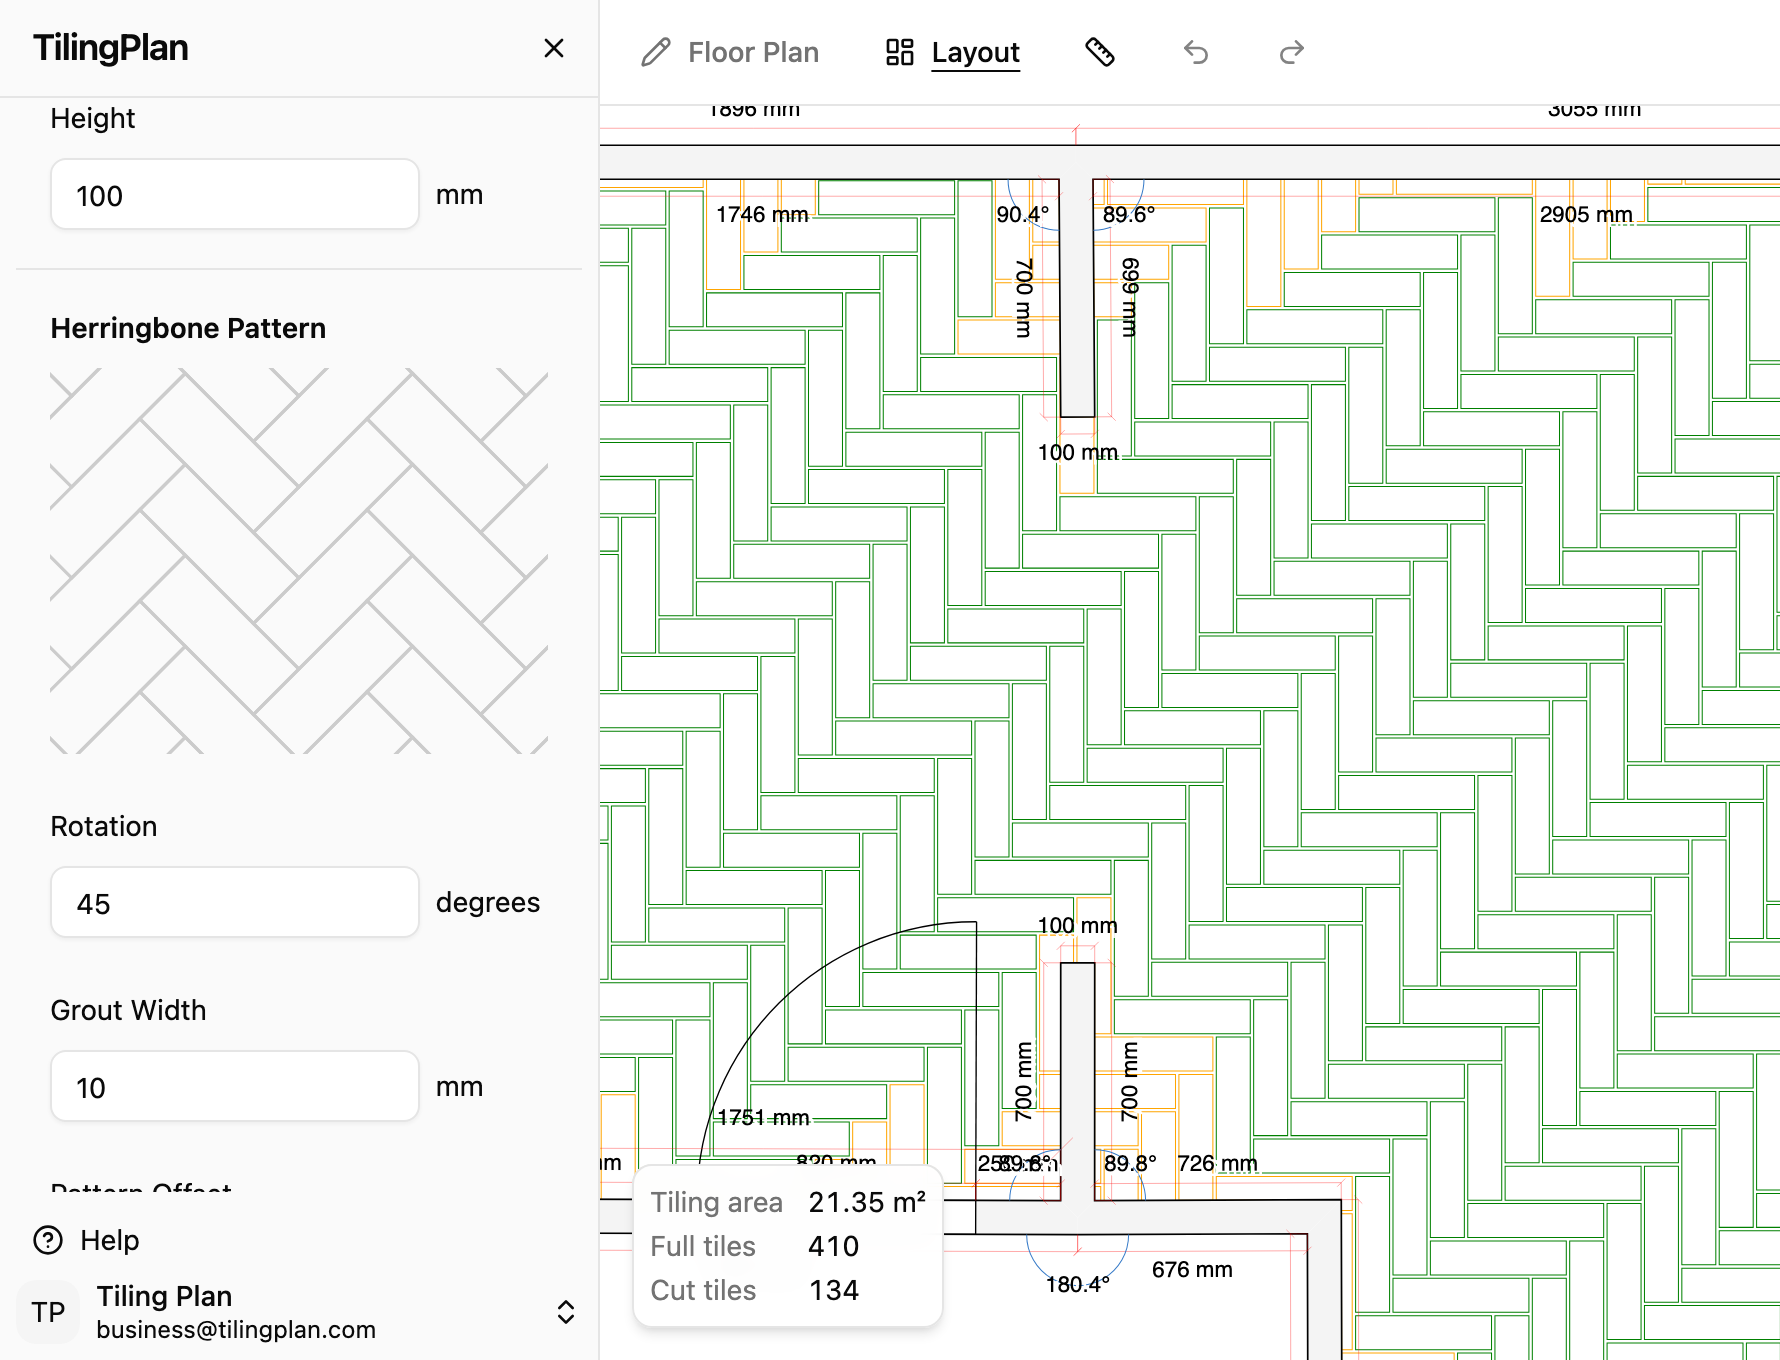Edit the Grout Width field

235,1087
